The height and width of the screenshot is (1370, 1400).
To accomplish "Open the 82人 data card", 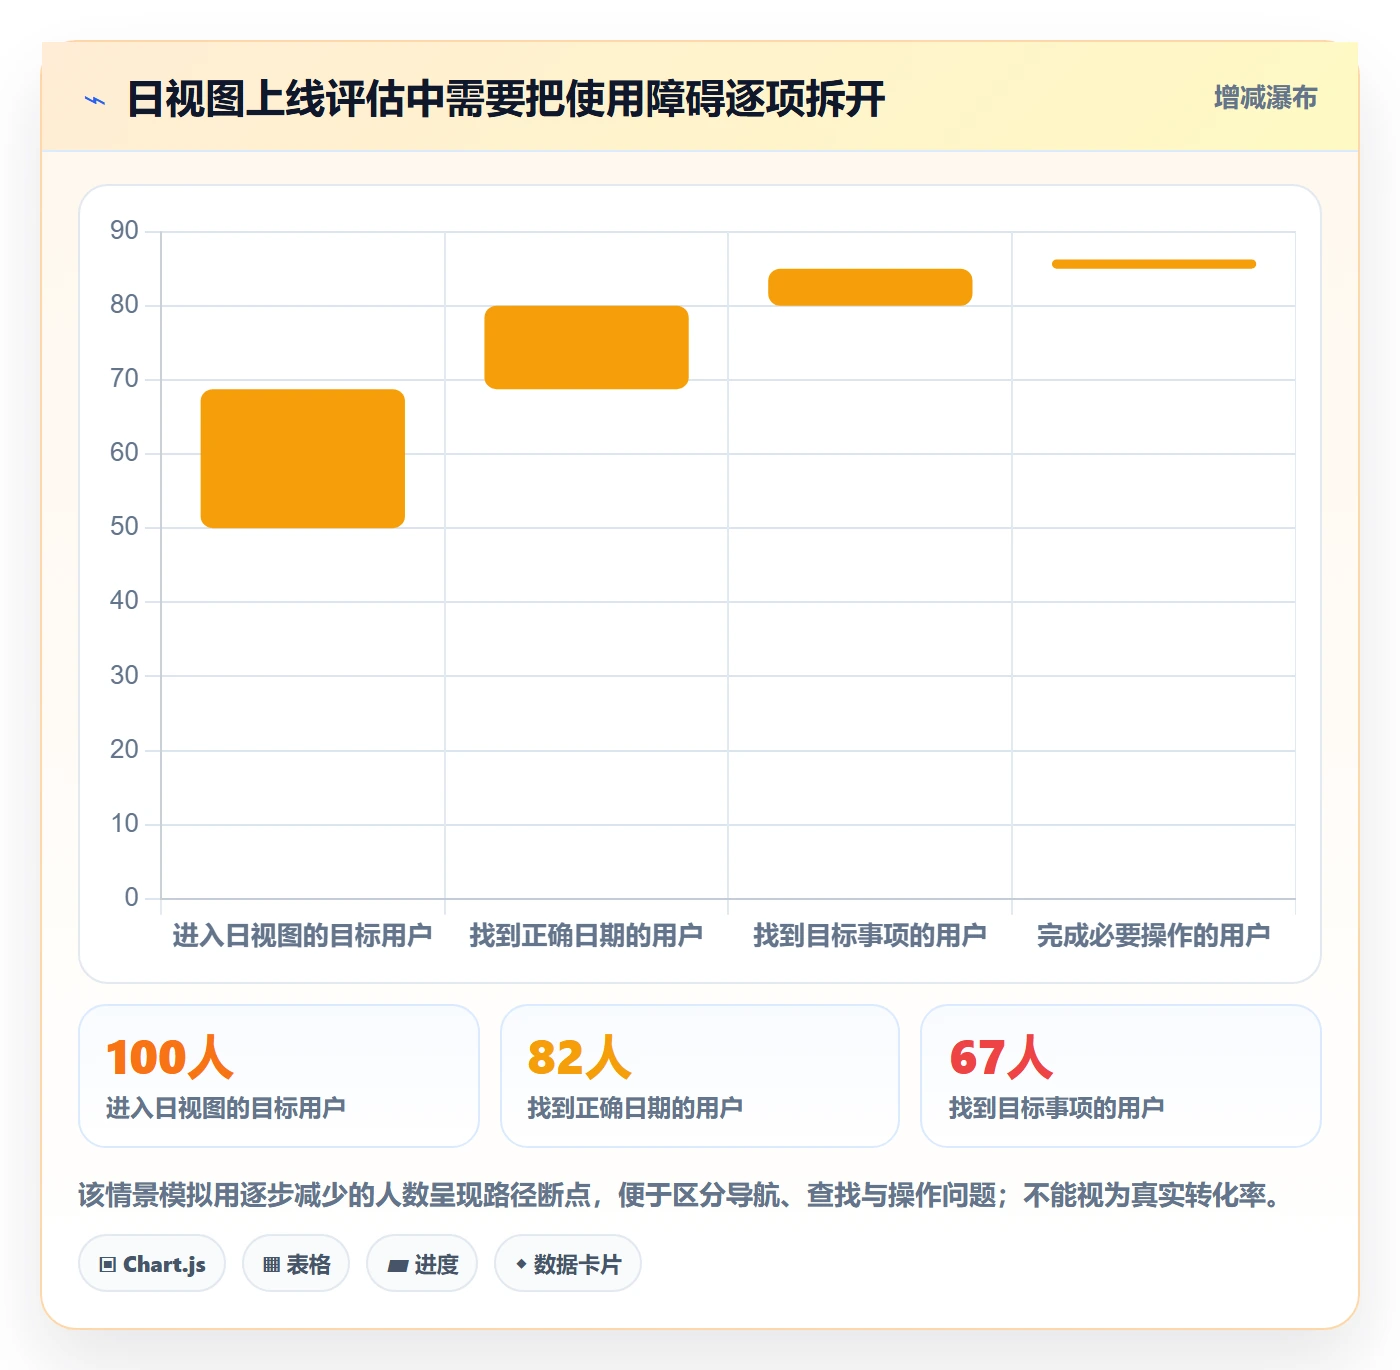I will [700, 1076].
